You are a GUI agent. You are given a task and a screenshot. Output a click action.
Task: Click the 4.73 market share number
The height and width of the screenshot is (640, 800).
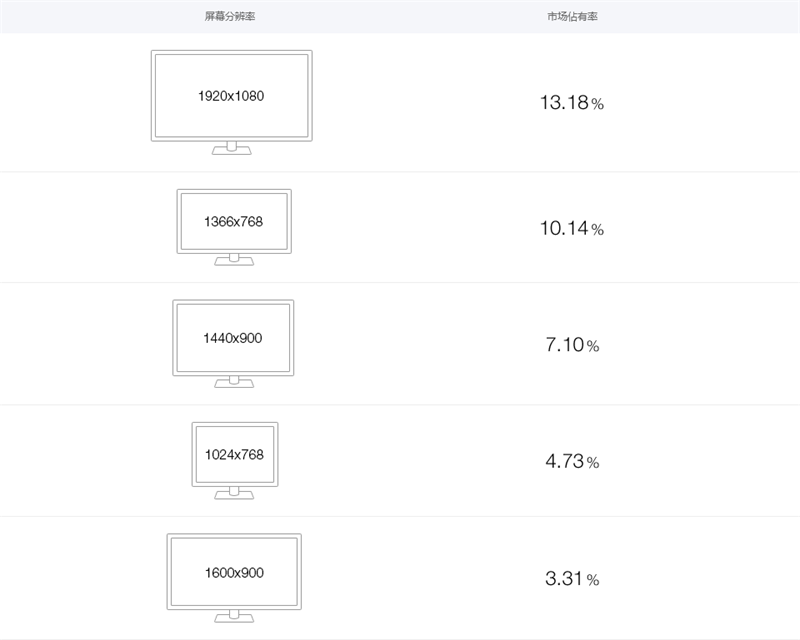(564, 462)
